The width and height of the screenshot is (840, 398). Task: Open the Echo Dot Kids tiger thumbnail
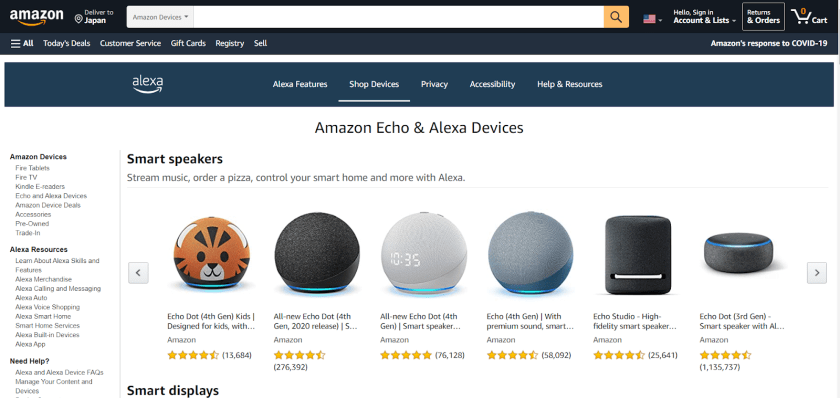click(x=211, y=254)
